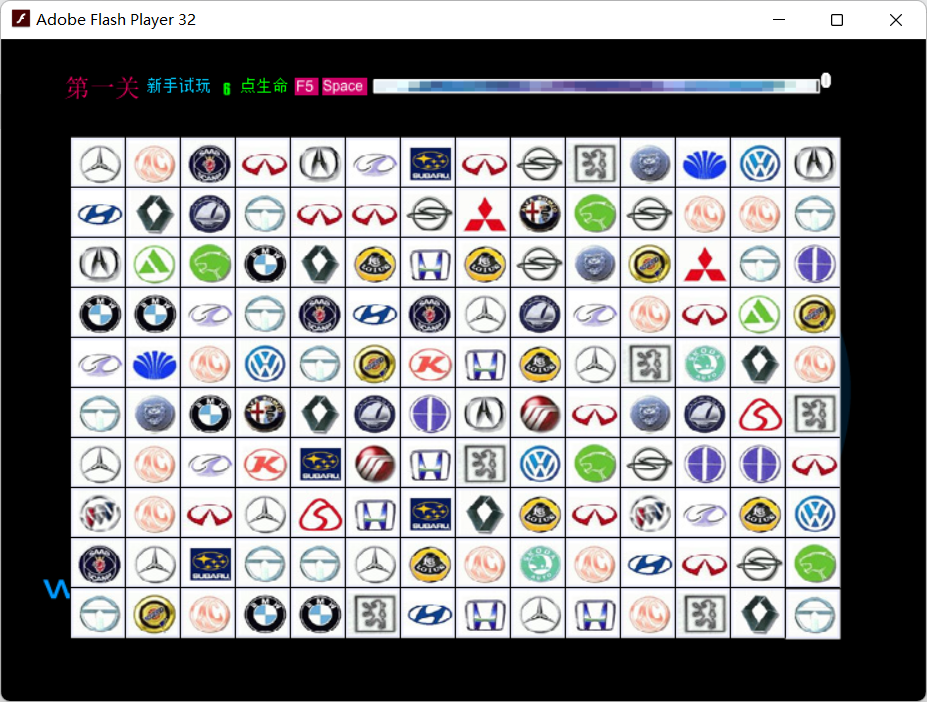Screen dimensions: 927x702
Task: Pick the Subaru tile in the top row
Action: coord(430,163)
